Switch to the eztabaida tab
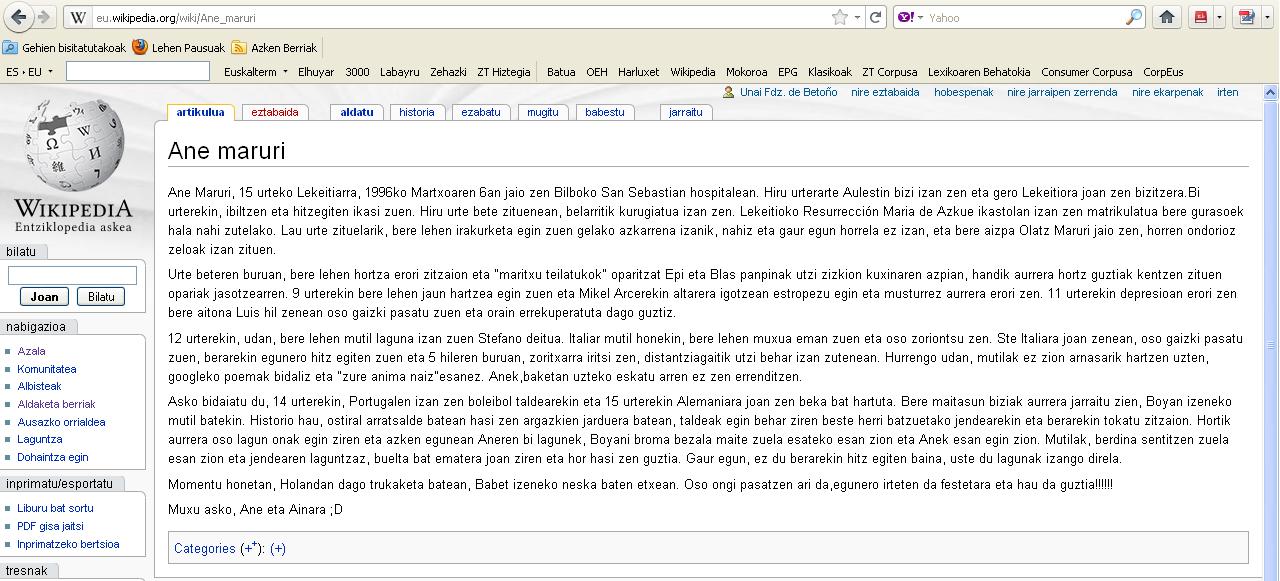This screenshot has height=581, width=1280. pyautogui.click(x=275, y=112)
